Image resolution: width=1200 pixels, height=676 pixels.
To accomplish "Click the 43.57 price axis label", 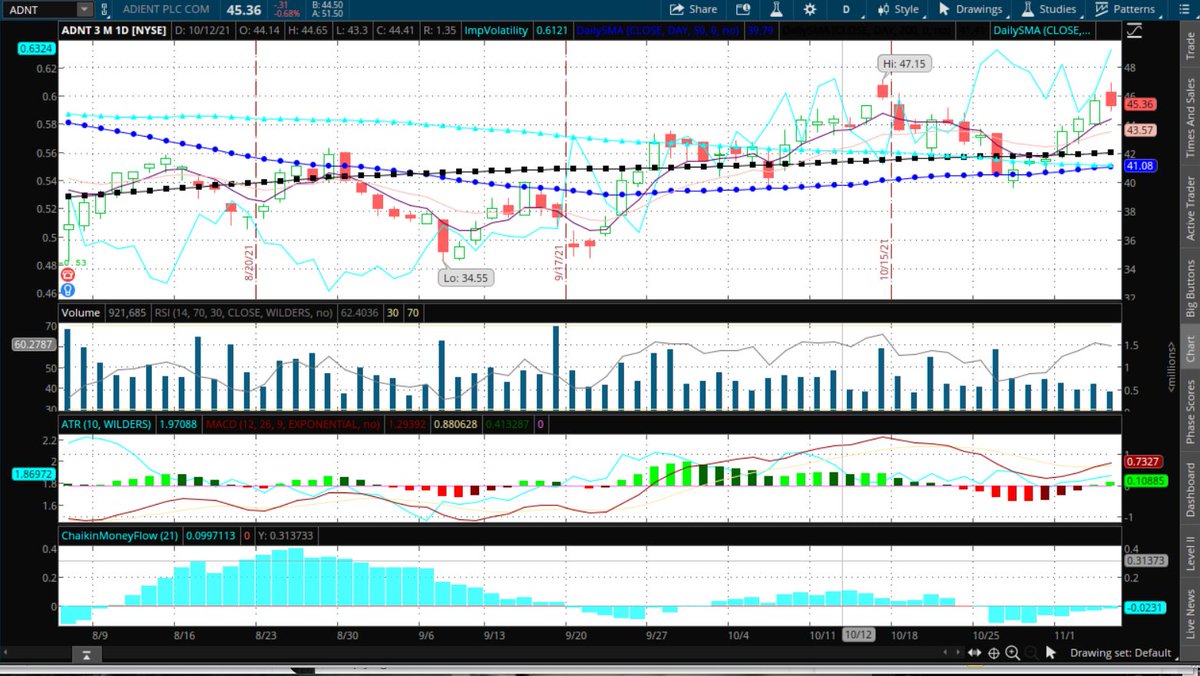I will [x=1140, y=130].
